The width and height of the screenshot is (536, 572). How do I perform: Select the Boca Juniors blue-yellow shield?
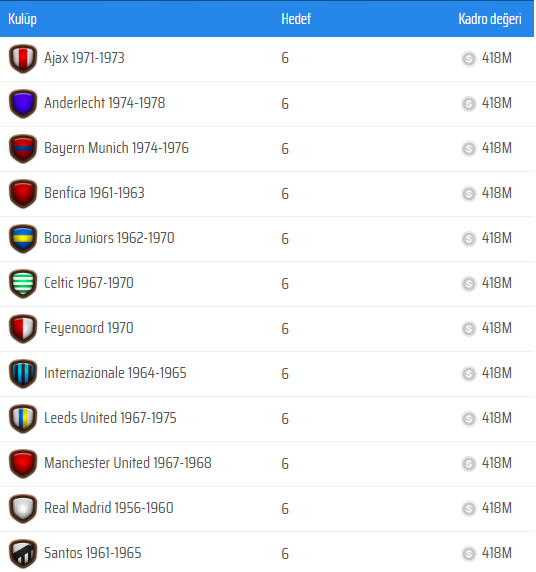(23, 239)
